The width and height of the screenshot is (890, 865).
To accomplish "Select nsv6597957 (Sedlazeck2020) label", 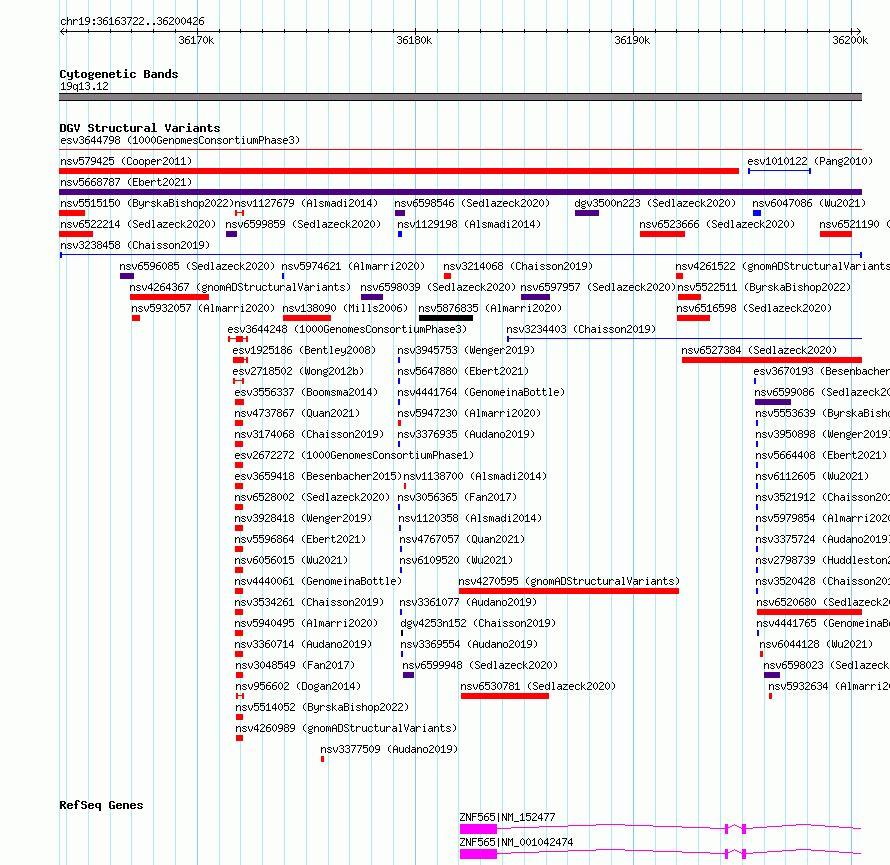I will click(x=598, y=287).
